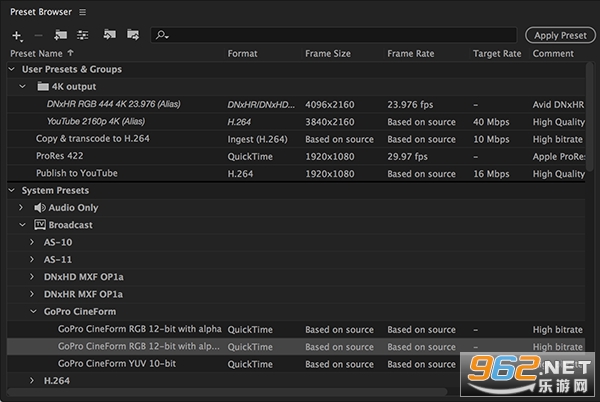Click the 23.976 fps frame rate cell
Image resolution: width=600 pixels, height=402 pixels.
pyautogui.click(x=410, y=104)
